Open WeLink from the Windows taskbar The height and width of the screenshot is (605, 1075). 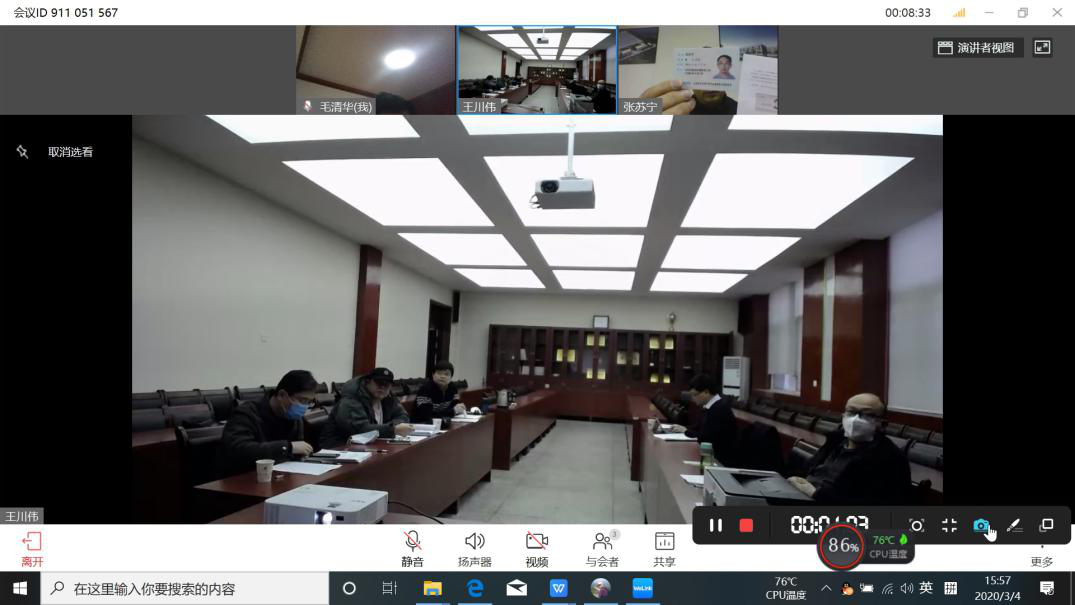642,588
